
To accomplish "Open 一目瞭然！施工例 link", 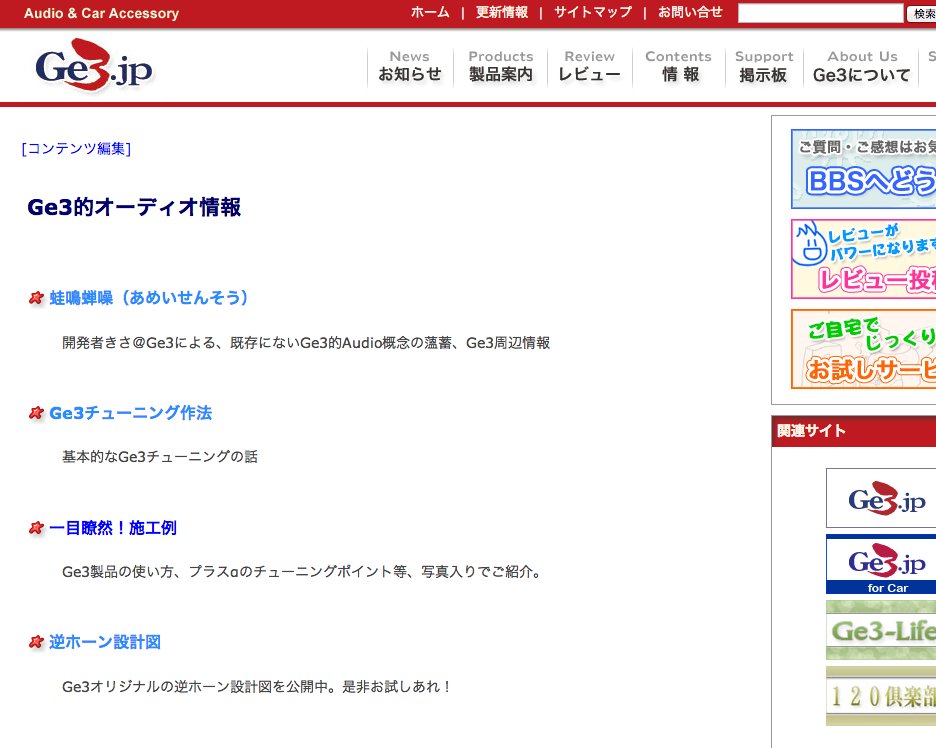I will [x=113, y=528].
